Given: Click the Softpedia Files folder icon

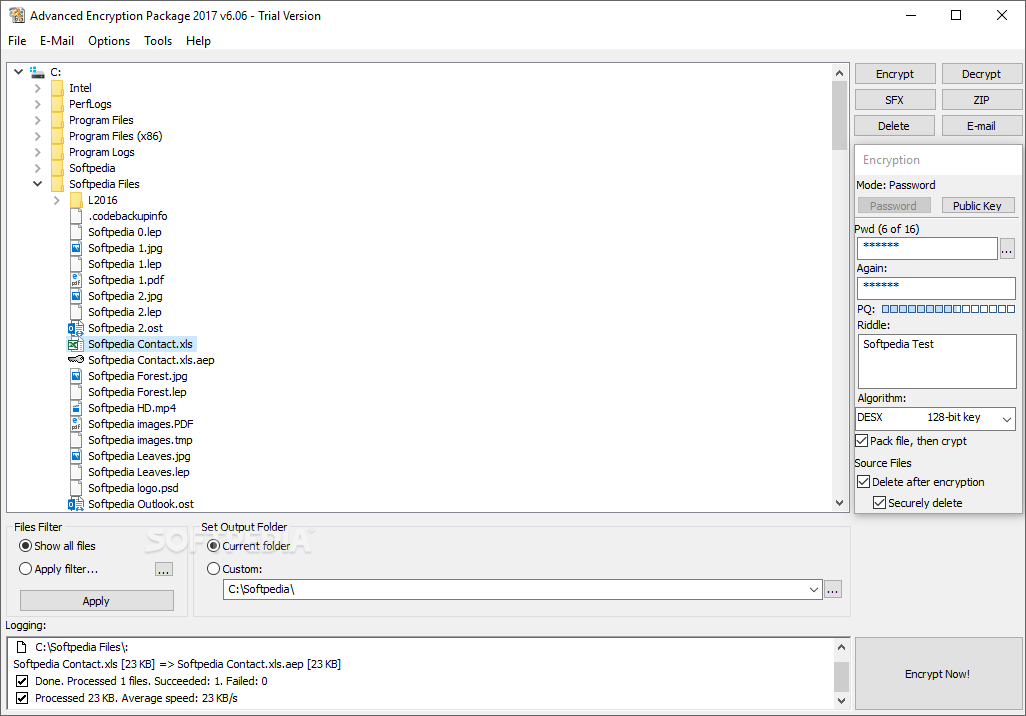Looking at the screenshot, I should point(58,184).
